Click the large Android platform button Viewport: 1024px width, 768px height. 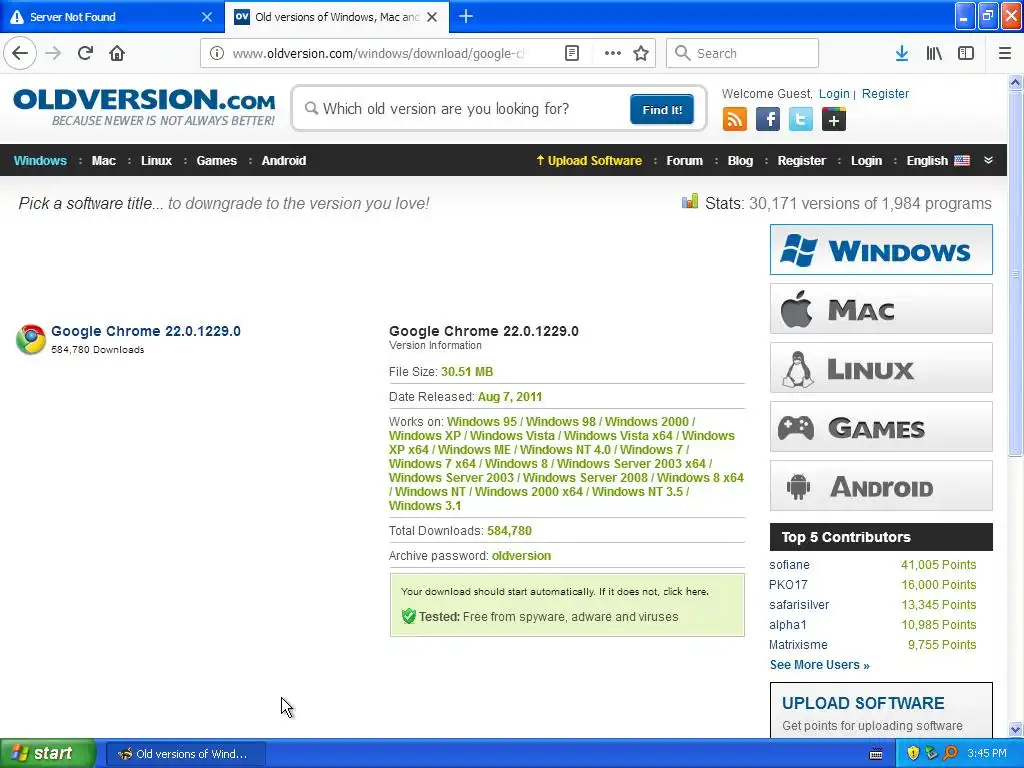click(881, 486)
